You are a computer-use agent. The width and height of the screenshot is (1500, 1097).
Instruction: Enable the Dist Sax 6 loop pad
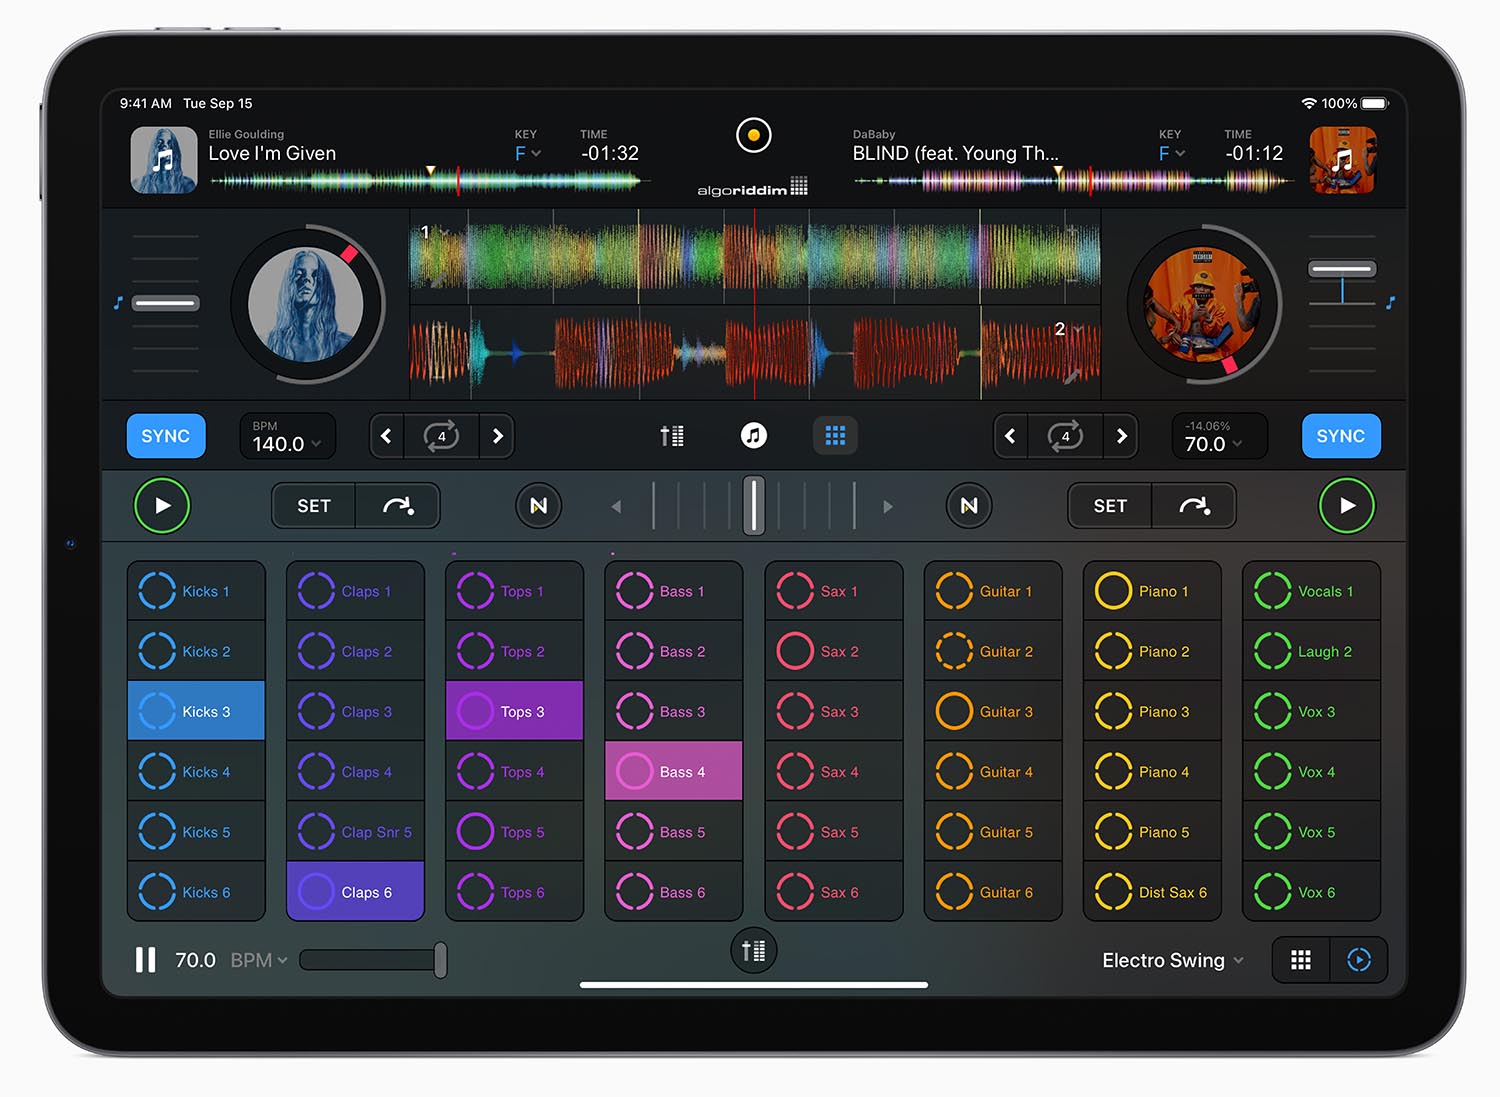pos(1152,891)
